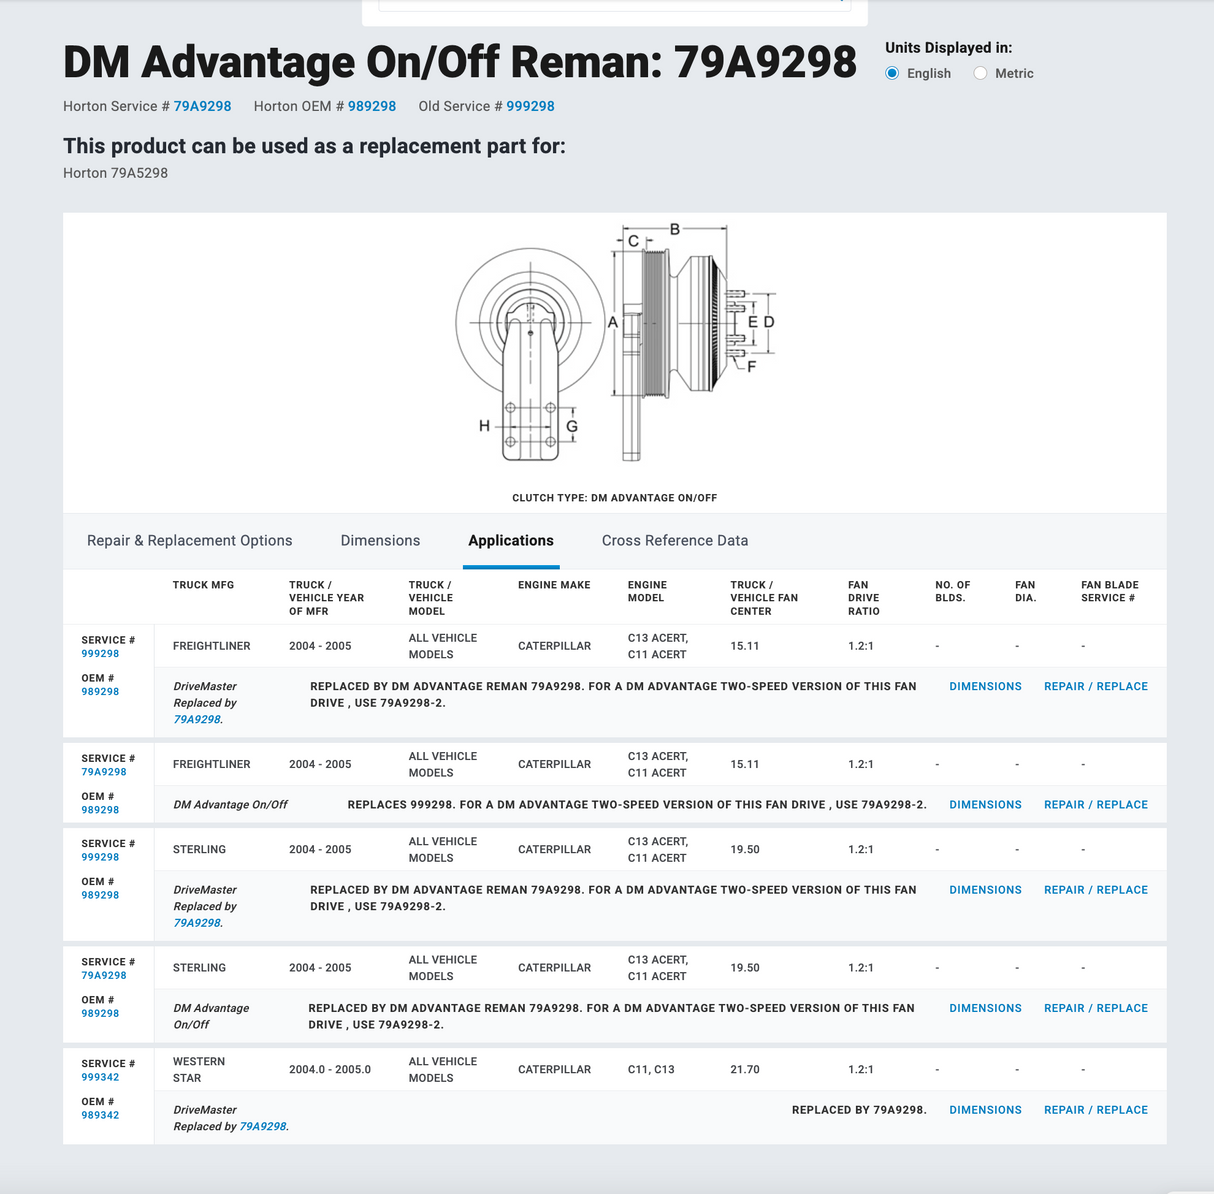1214x1194 pixels.
Task: Click the page title DM Advantage On/Off Reman
Action: point(460,62)
